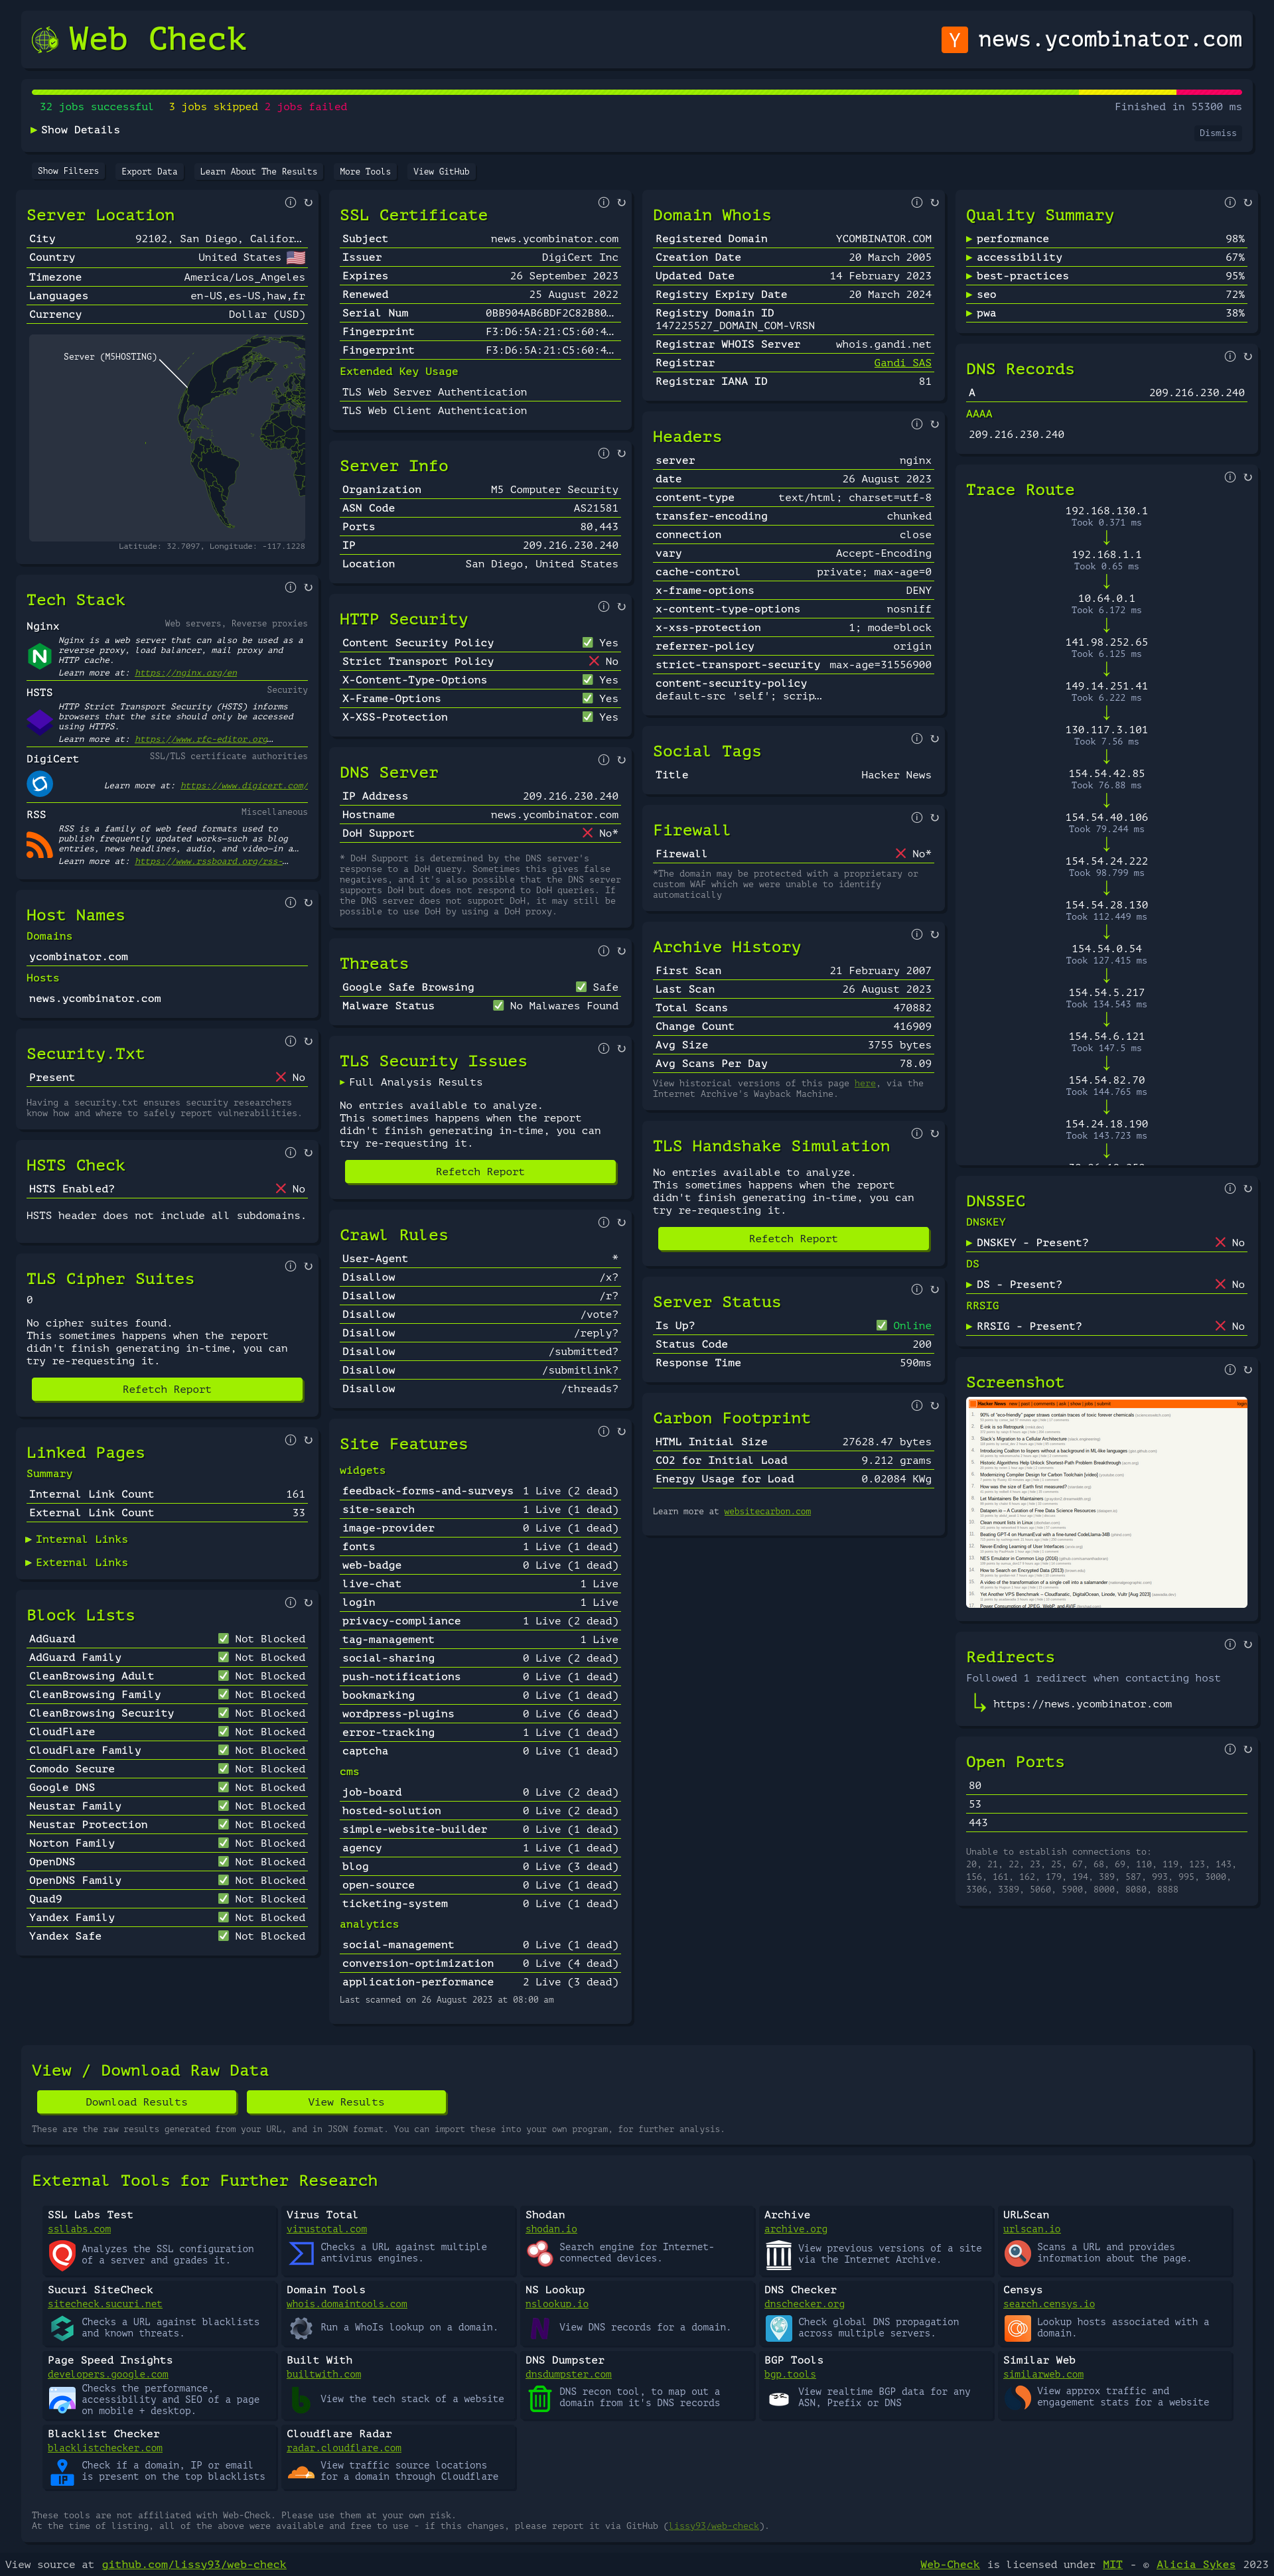
Task: Click the SSL Labs Test shield icon
Action: point(62,2255)
